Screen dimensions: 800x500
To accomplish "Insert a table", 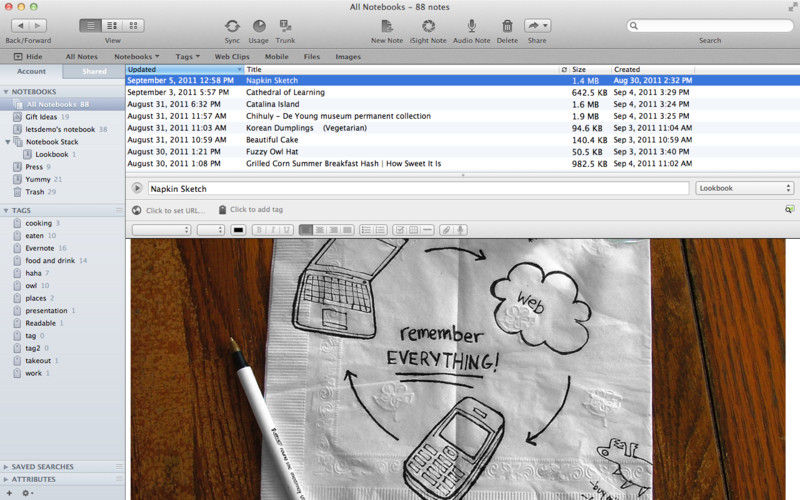I will (x=414, y=230).
